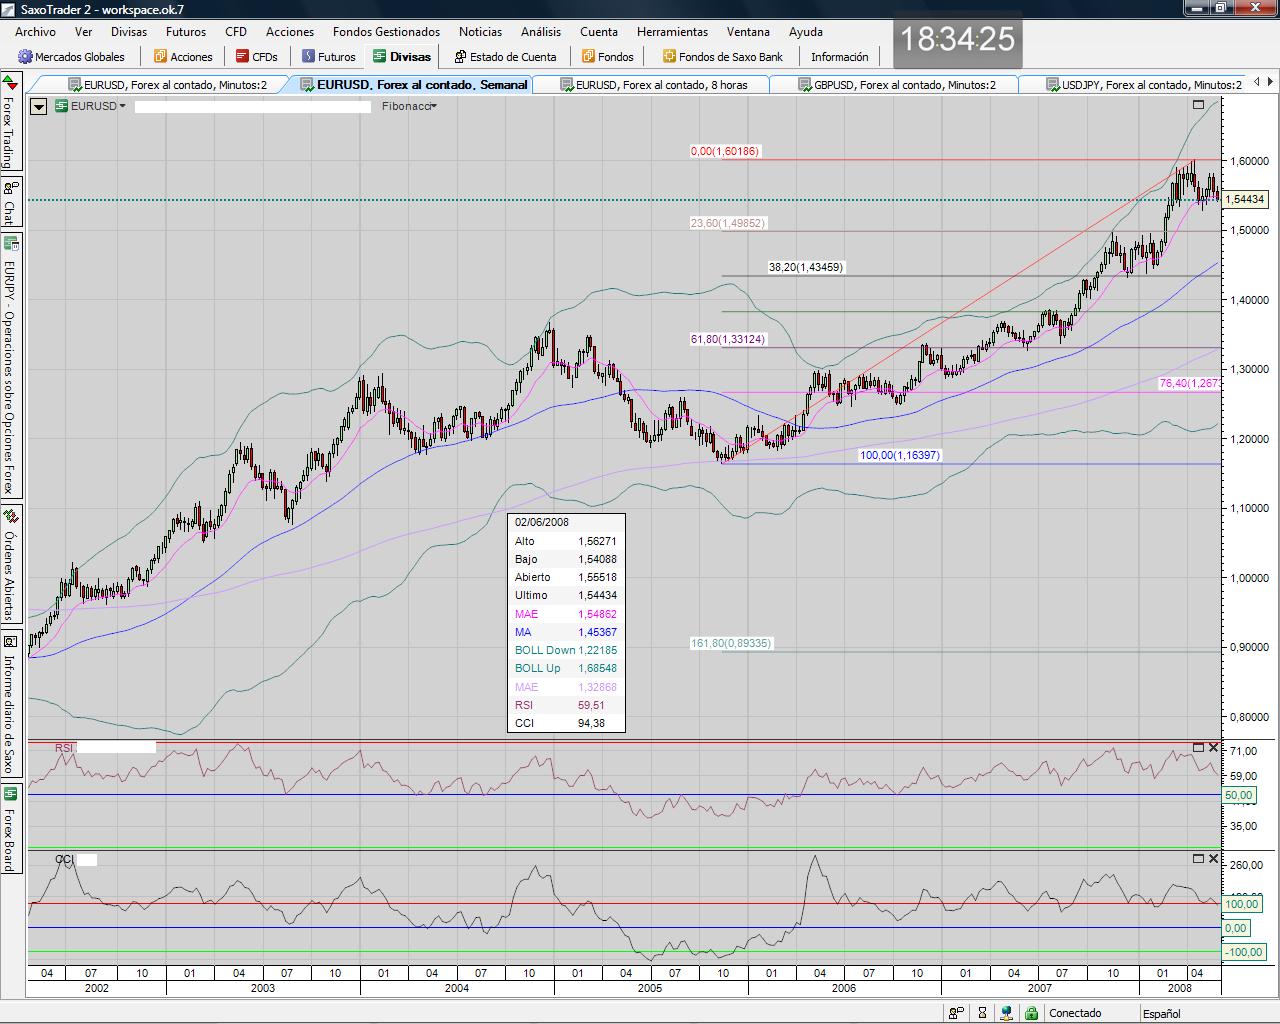
Task: Open CFDs from the toolbar
Action: point(257,57)
